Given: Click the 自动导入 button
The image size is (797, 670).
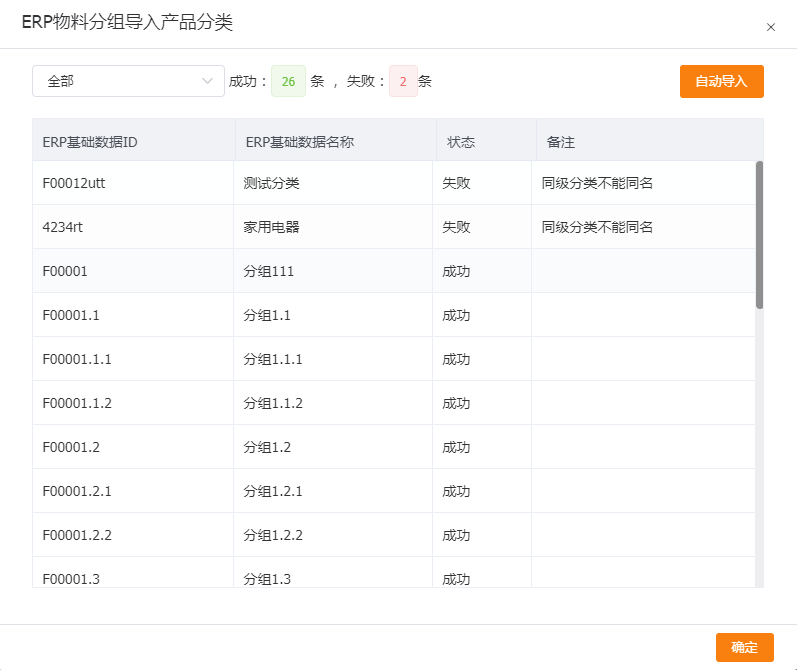Looking at the screenshot, I should pyautogui.click(x=721, y=81).
